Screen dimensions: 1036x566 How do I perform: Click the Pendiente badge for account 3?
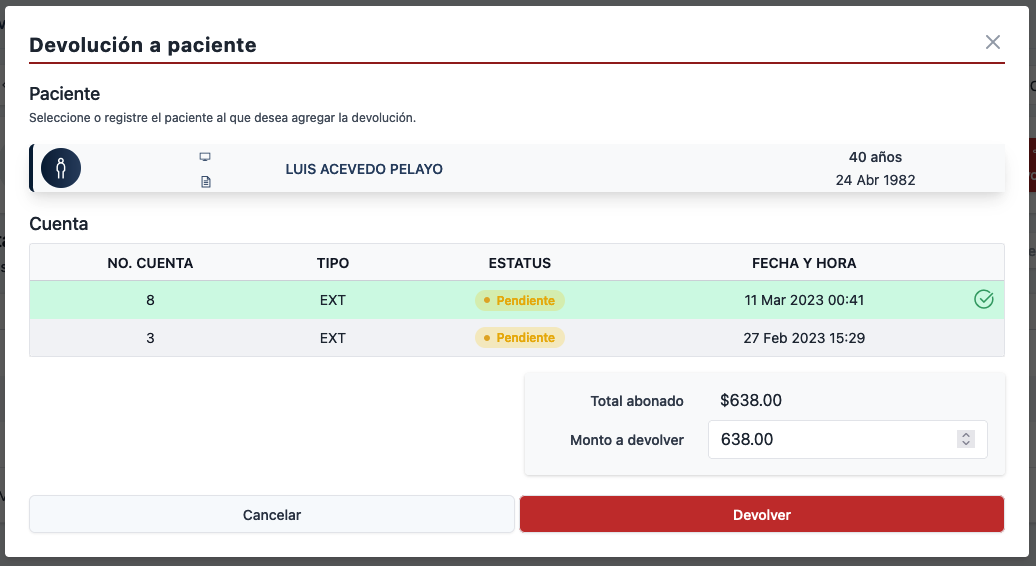(x=520, y=338)
